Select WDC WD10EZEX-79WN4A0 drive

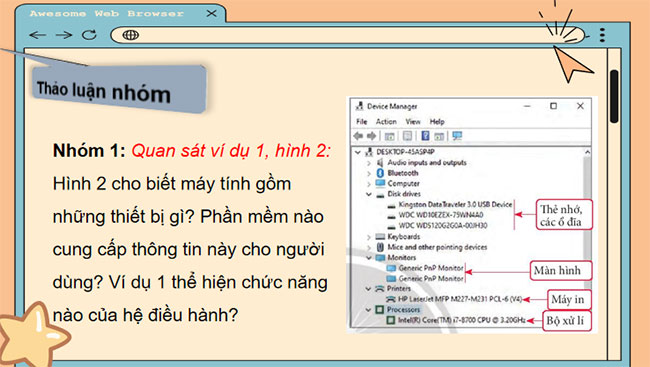pos(441,215)
